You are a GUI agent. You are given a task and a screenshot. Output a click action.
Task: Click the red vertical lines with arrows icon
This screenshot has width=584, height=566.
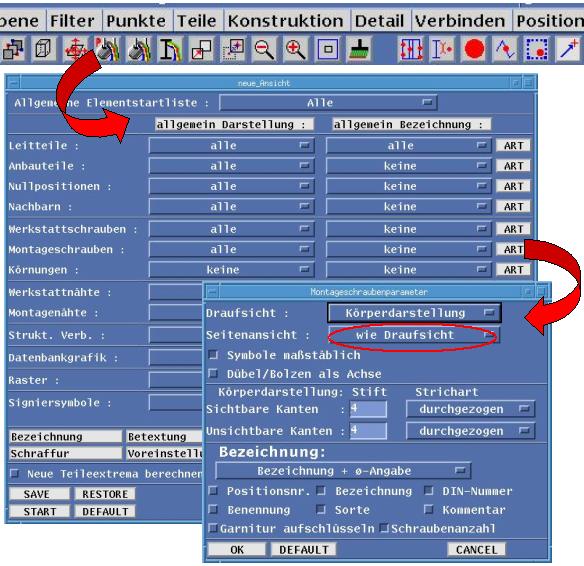[411, 49]
